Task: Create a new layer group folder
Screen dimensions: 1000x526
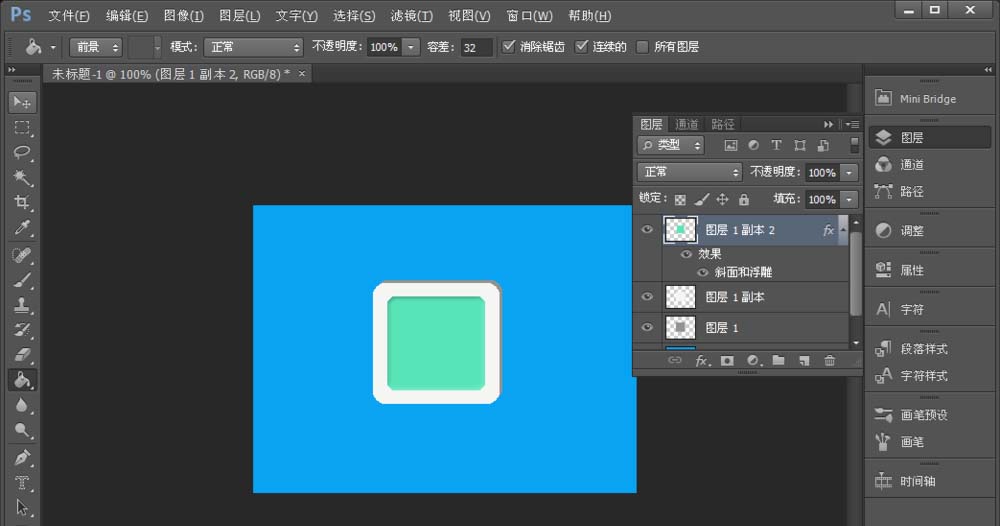Action: click(x=778, y=360)
